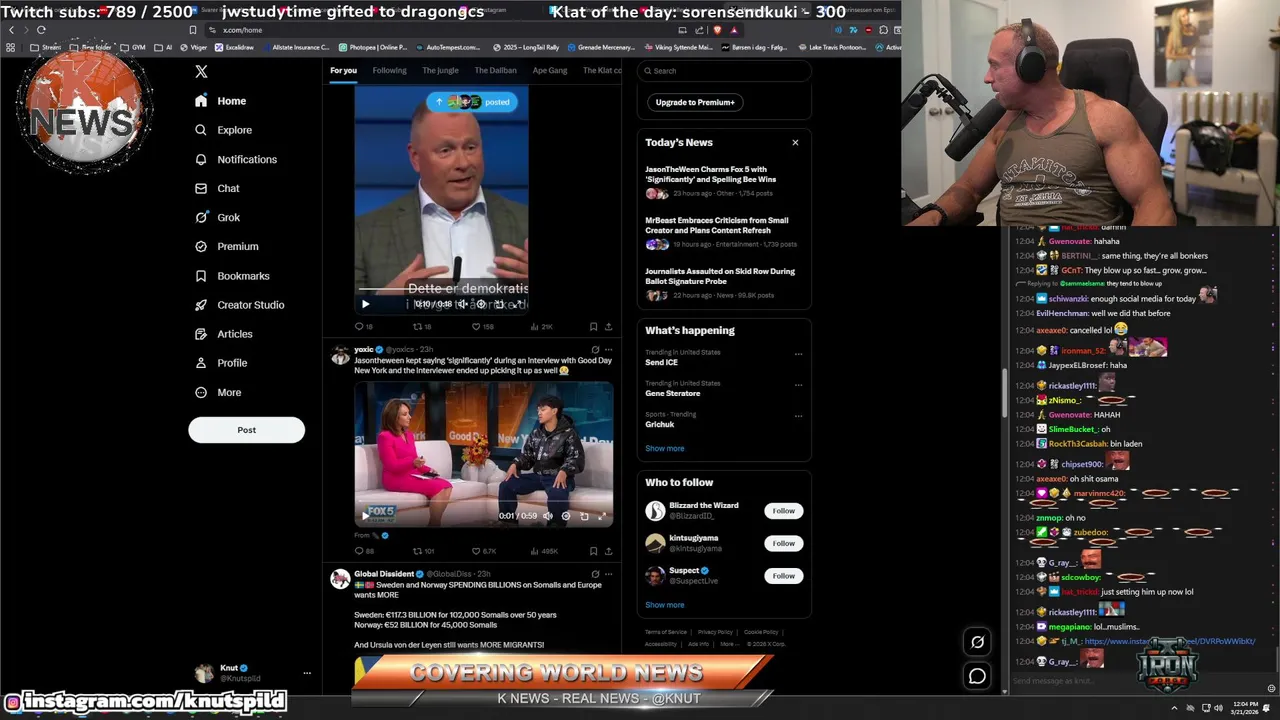Share the yoxic post
The width and height of the screenshot is (1280, 720).
coord(608,551)
